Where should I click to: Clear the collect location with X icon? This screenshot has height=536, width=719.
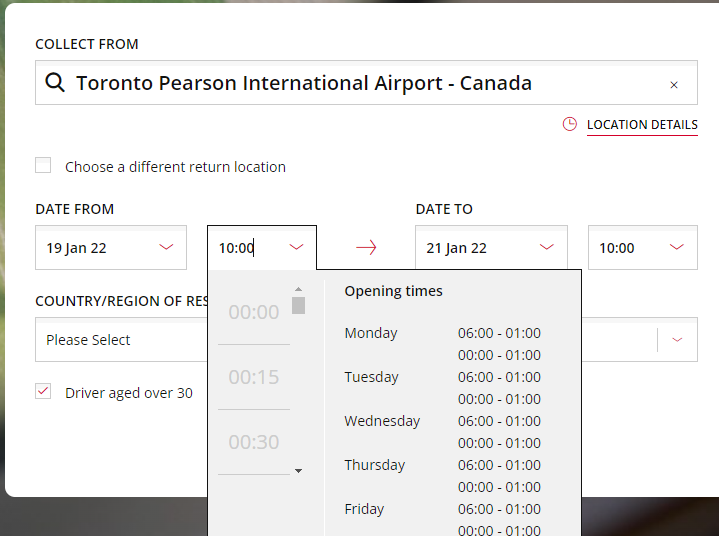tap(674, 85)
